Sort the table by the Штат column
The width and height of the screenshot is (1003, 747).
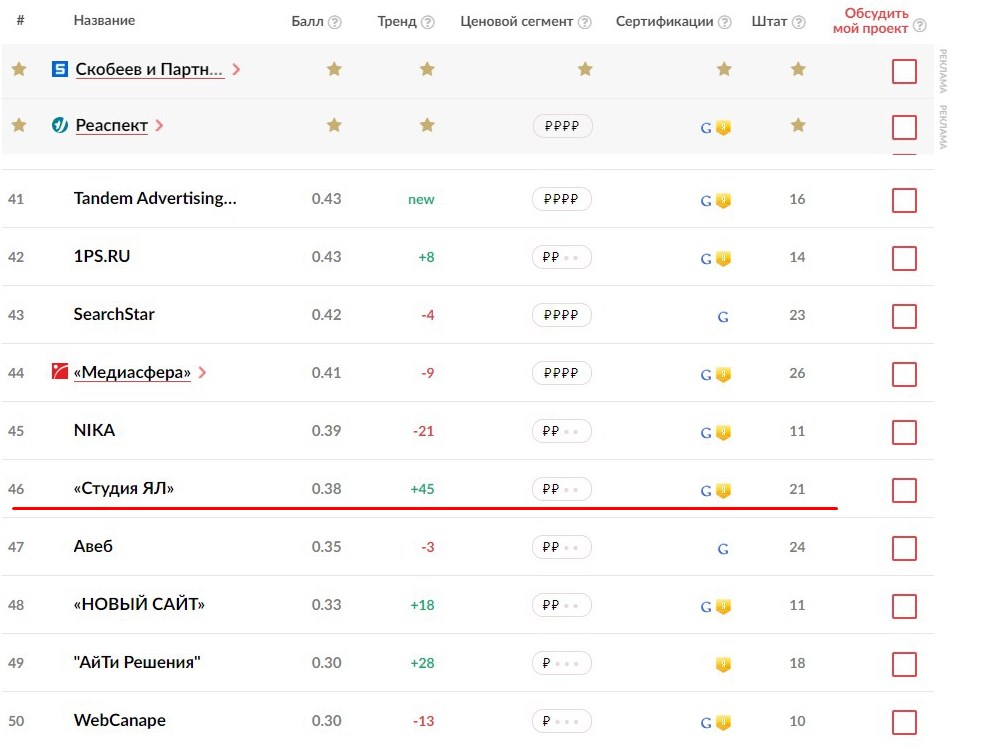coord(770,22)
